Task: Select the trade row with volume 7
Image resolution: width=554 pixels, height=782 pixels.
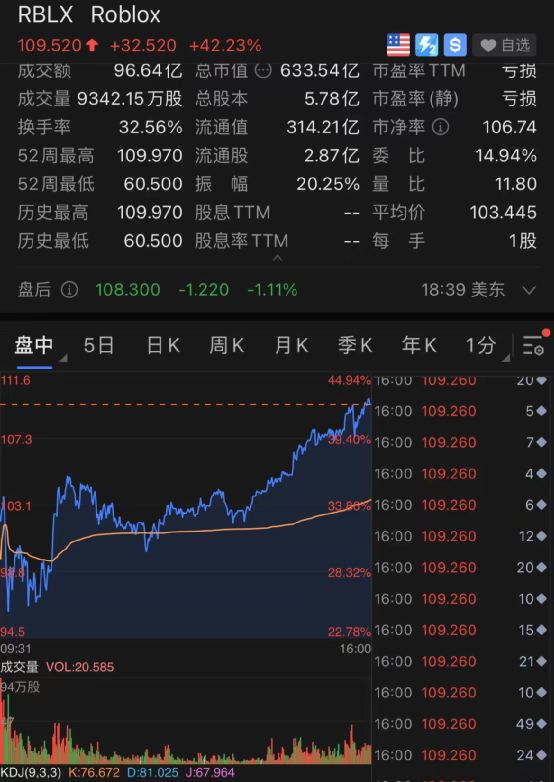Action: [x=463, y=442]
